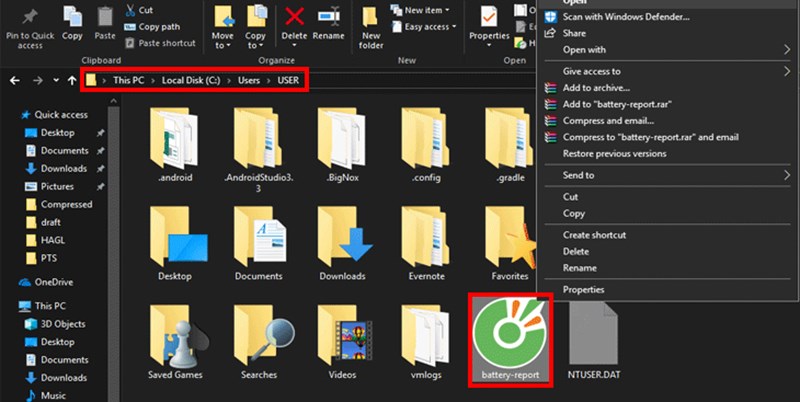Create a New folder from ribbon
Screen dimensions: 800x402
coord(371,28)
